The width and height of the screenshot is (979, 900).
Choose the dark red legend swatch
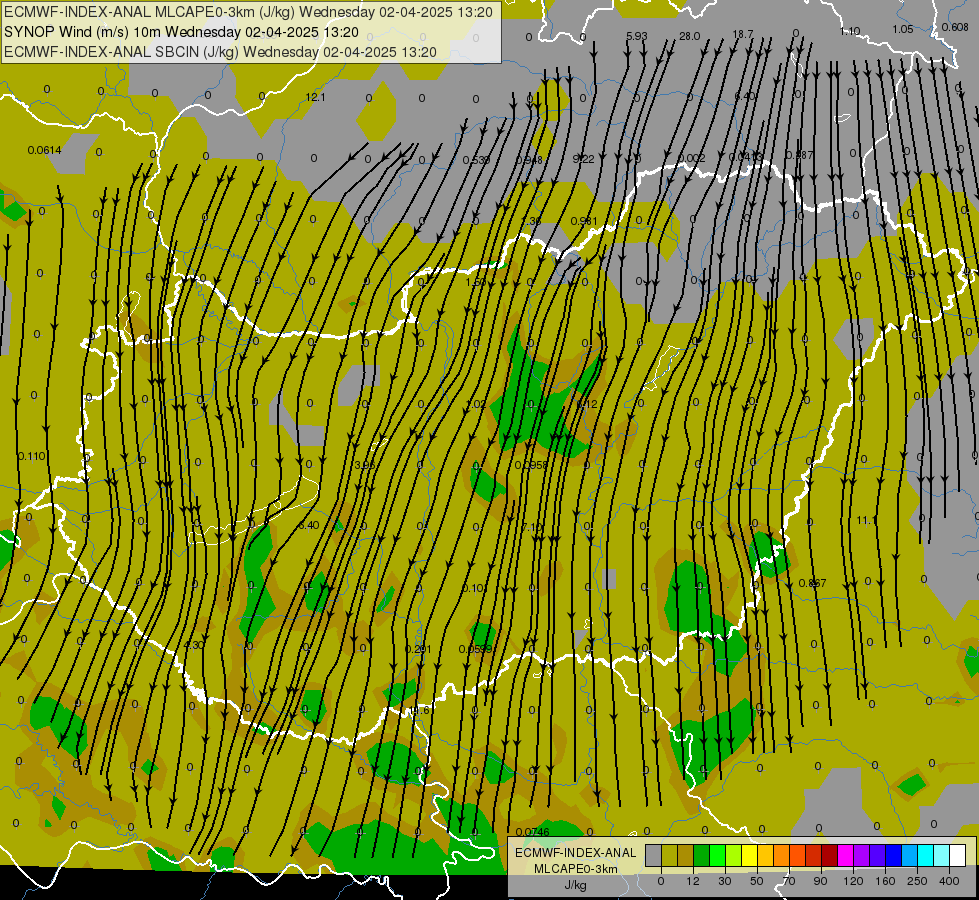pyautogui.click(x=830, y=856)
